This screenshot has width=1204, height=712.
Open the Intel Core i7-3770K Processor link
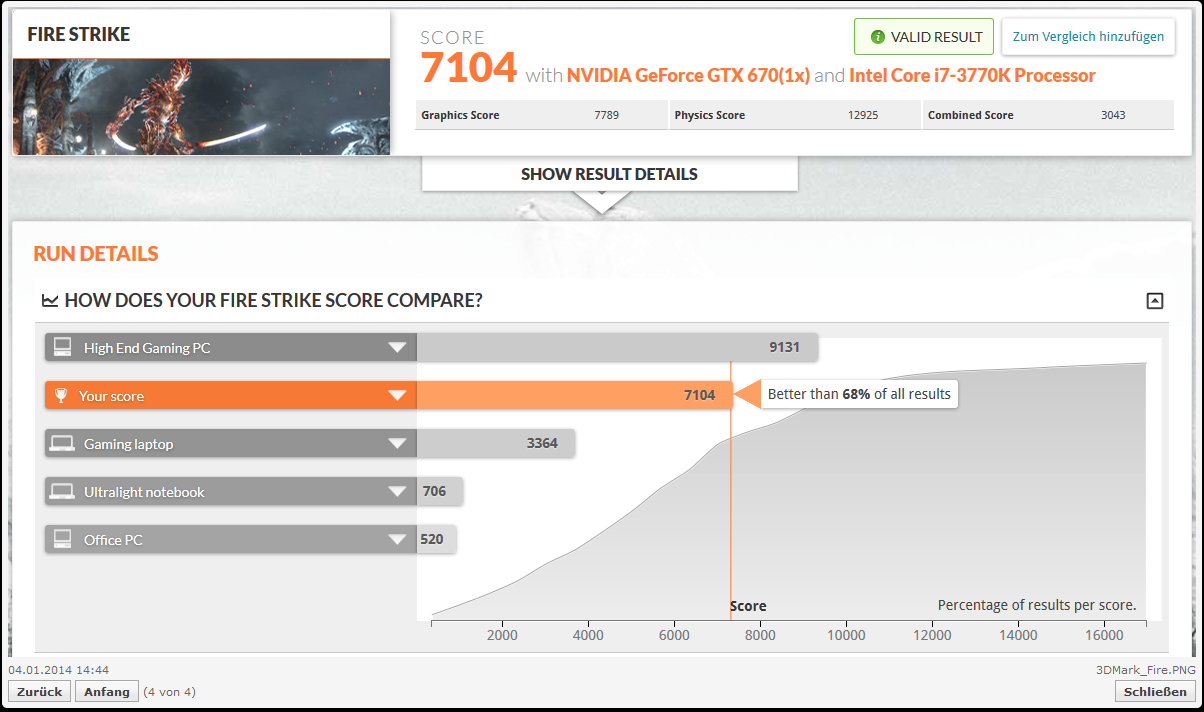pyautogui.click(x=972, y=76)
